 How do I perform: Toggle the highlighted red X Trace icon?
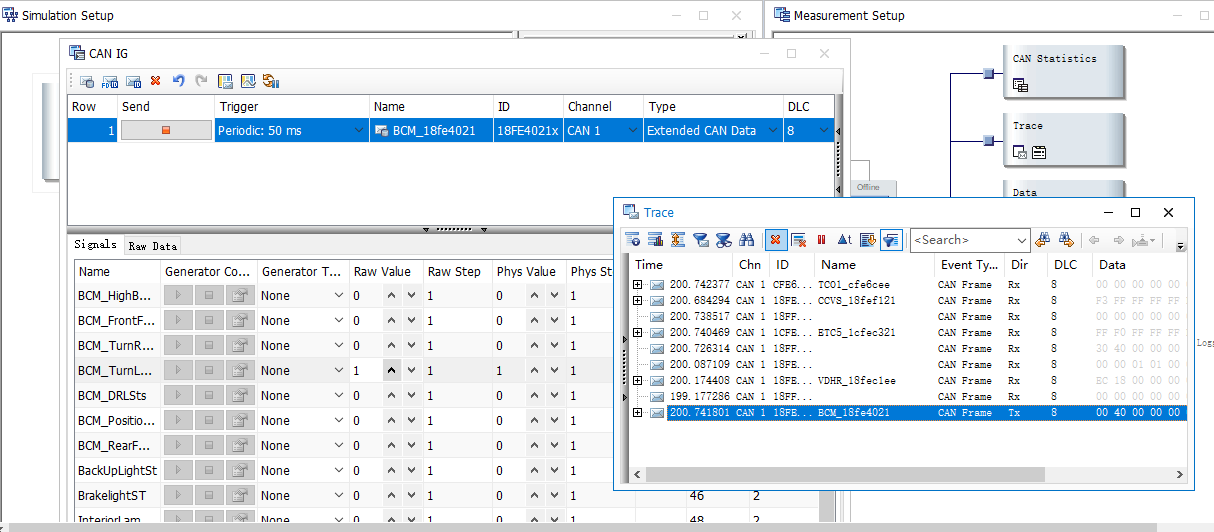point(775,240)
